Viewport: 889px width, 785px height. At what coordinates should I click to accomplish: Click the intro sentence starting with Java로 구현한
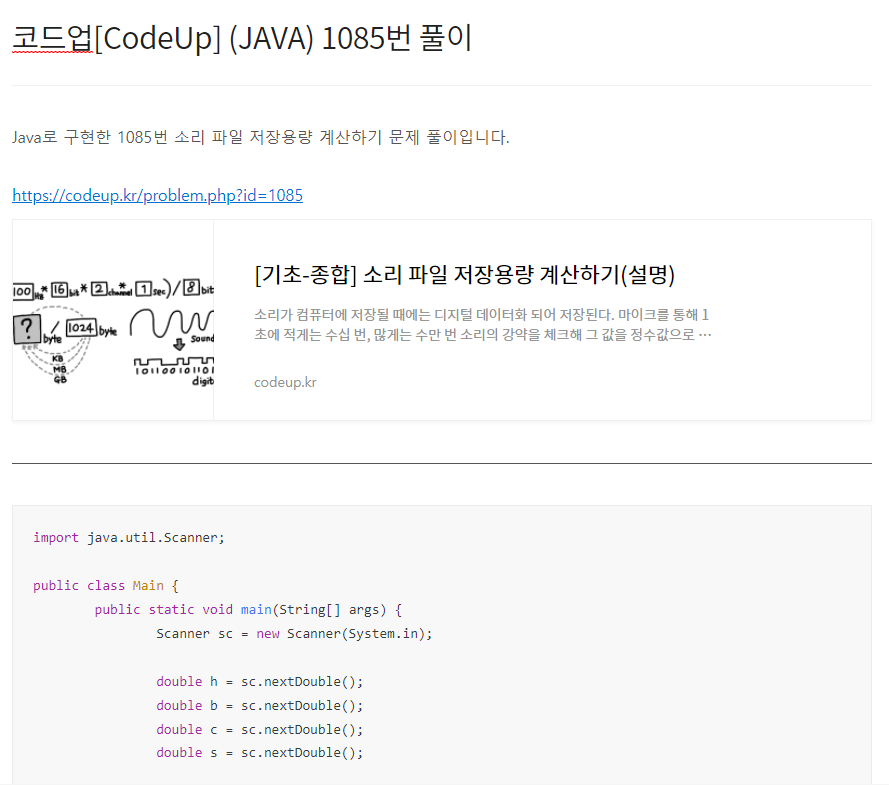coord(261,137)
